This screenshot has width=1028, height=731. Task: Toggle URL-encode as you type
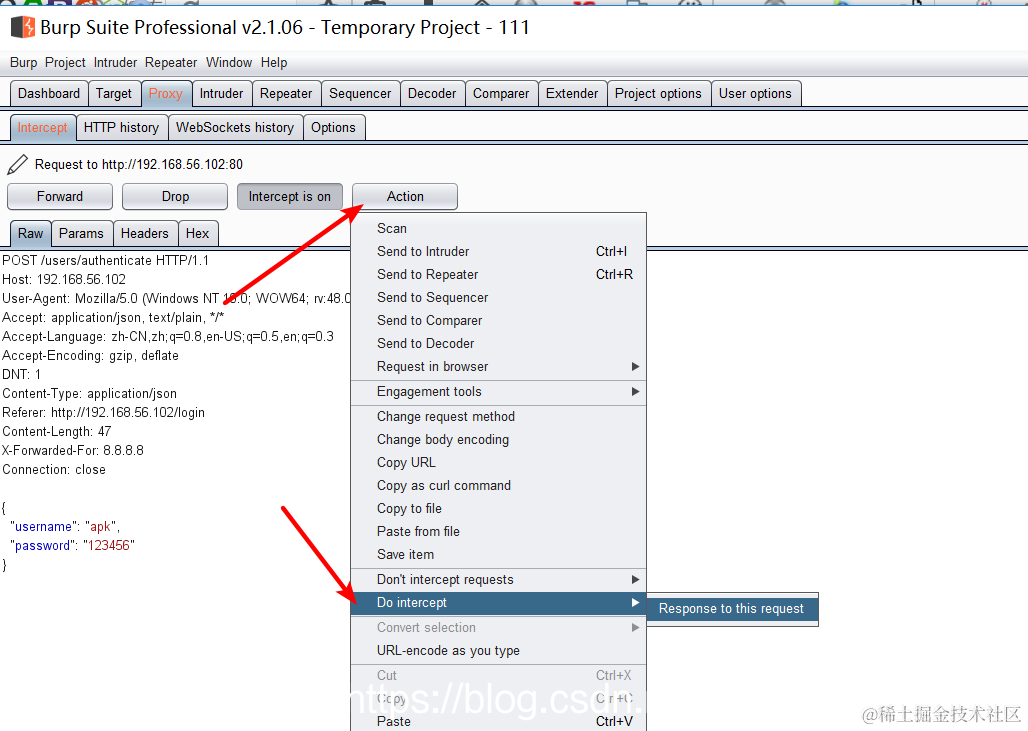(498, 651)
